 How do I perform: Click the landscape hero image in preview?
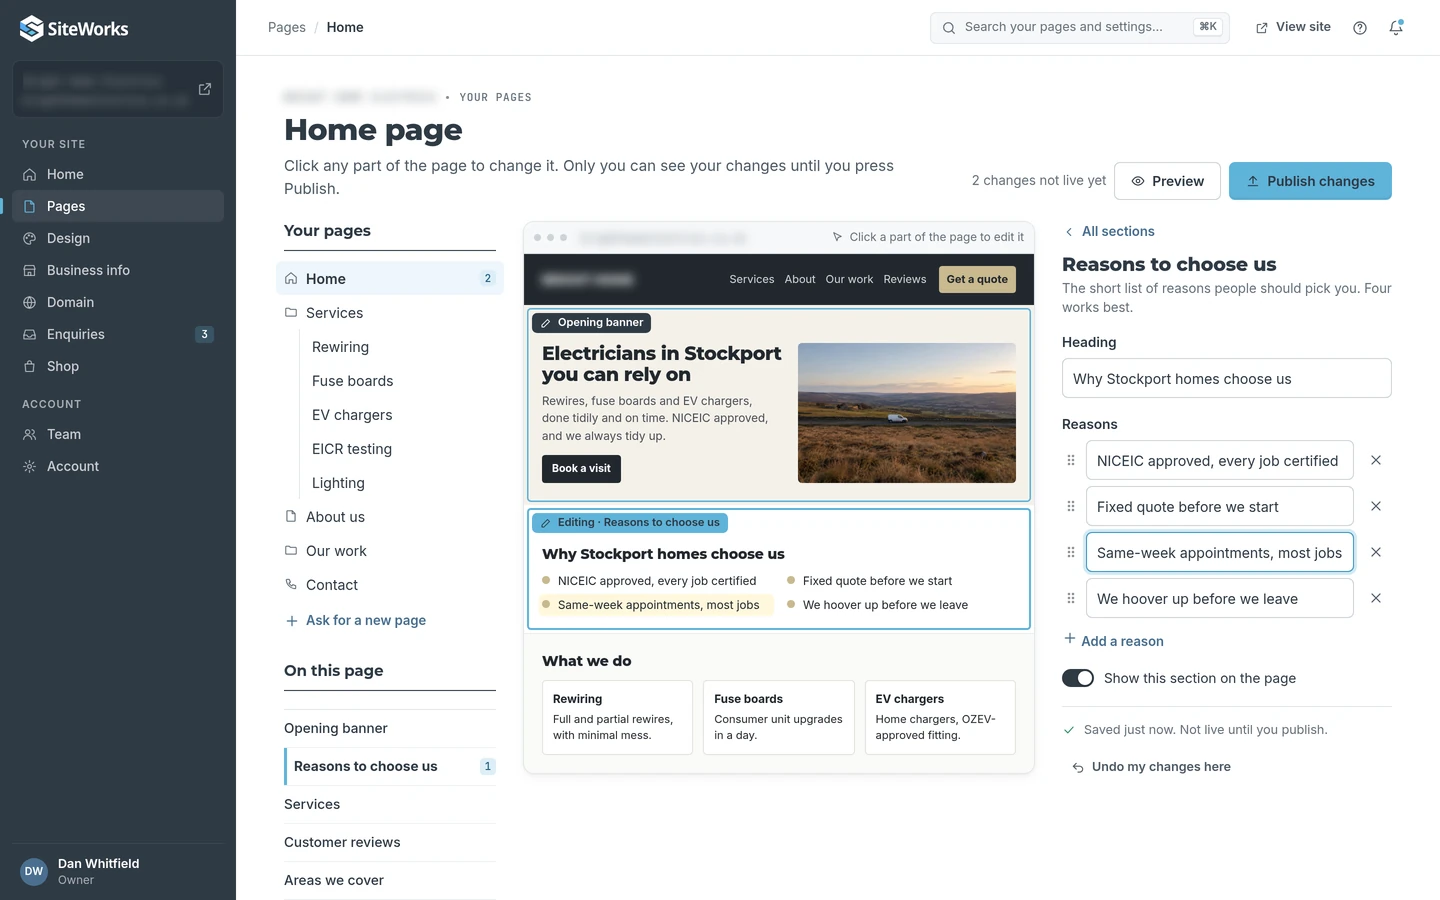907,413
